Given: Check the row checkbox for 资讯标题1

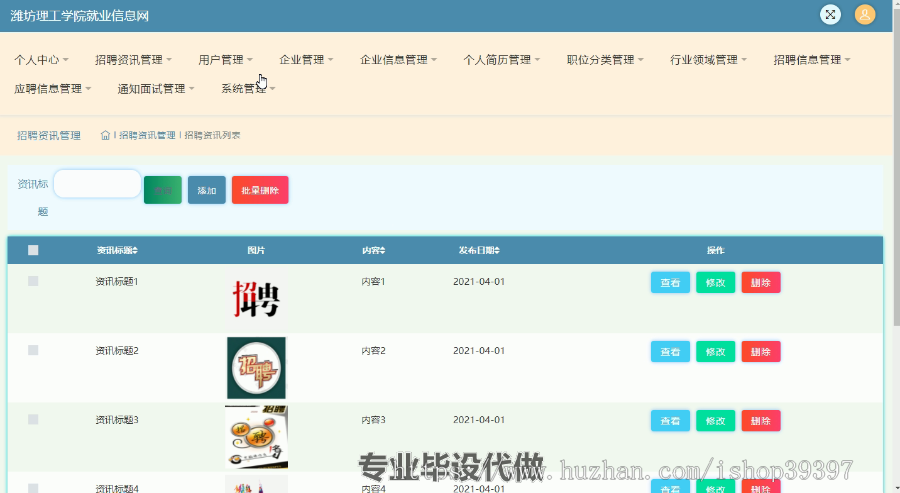Looking at the screenshot, I should point(33,281).
